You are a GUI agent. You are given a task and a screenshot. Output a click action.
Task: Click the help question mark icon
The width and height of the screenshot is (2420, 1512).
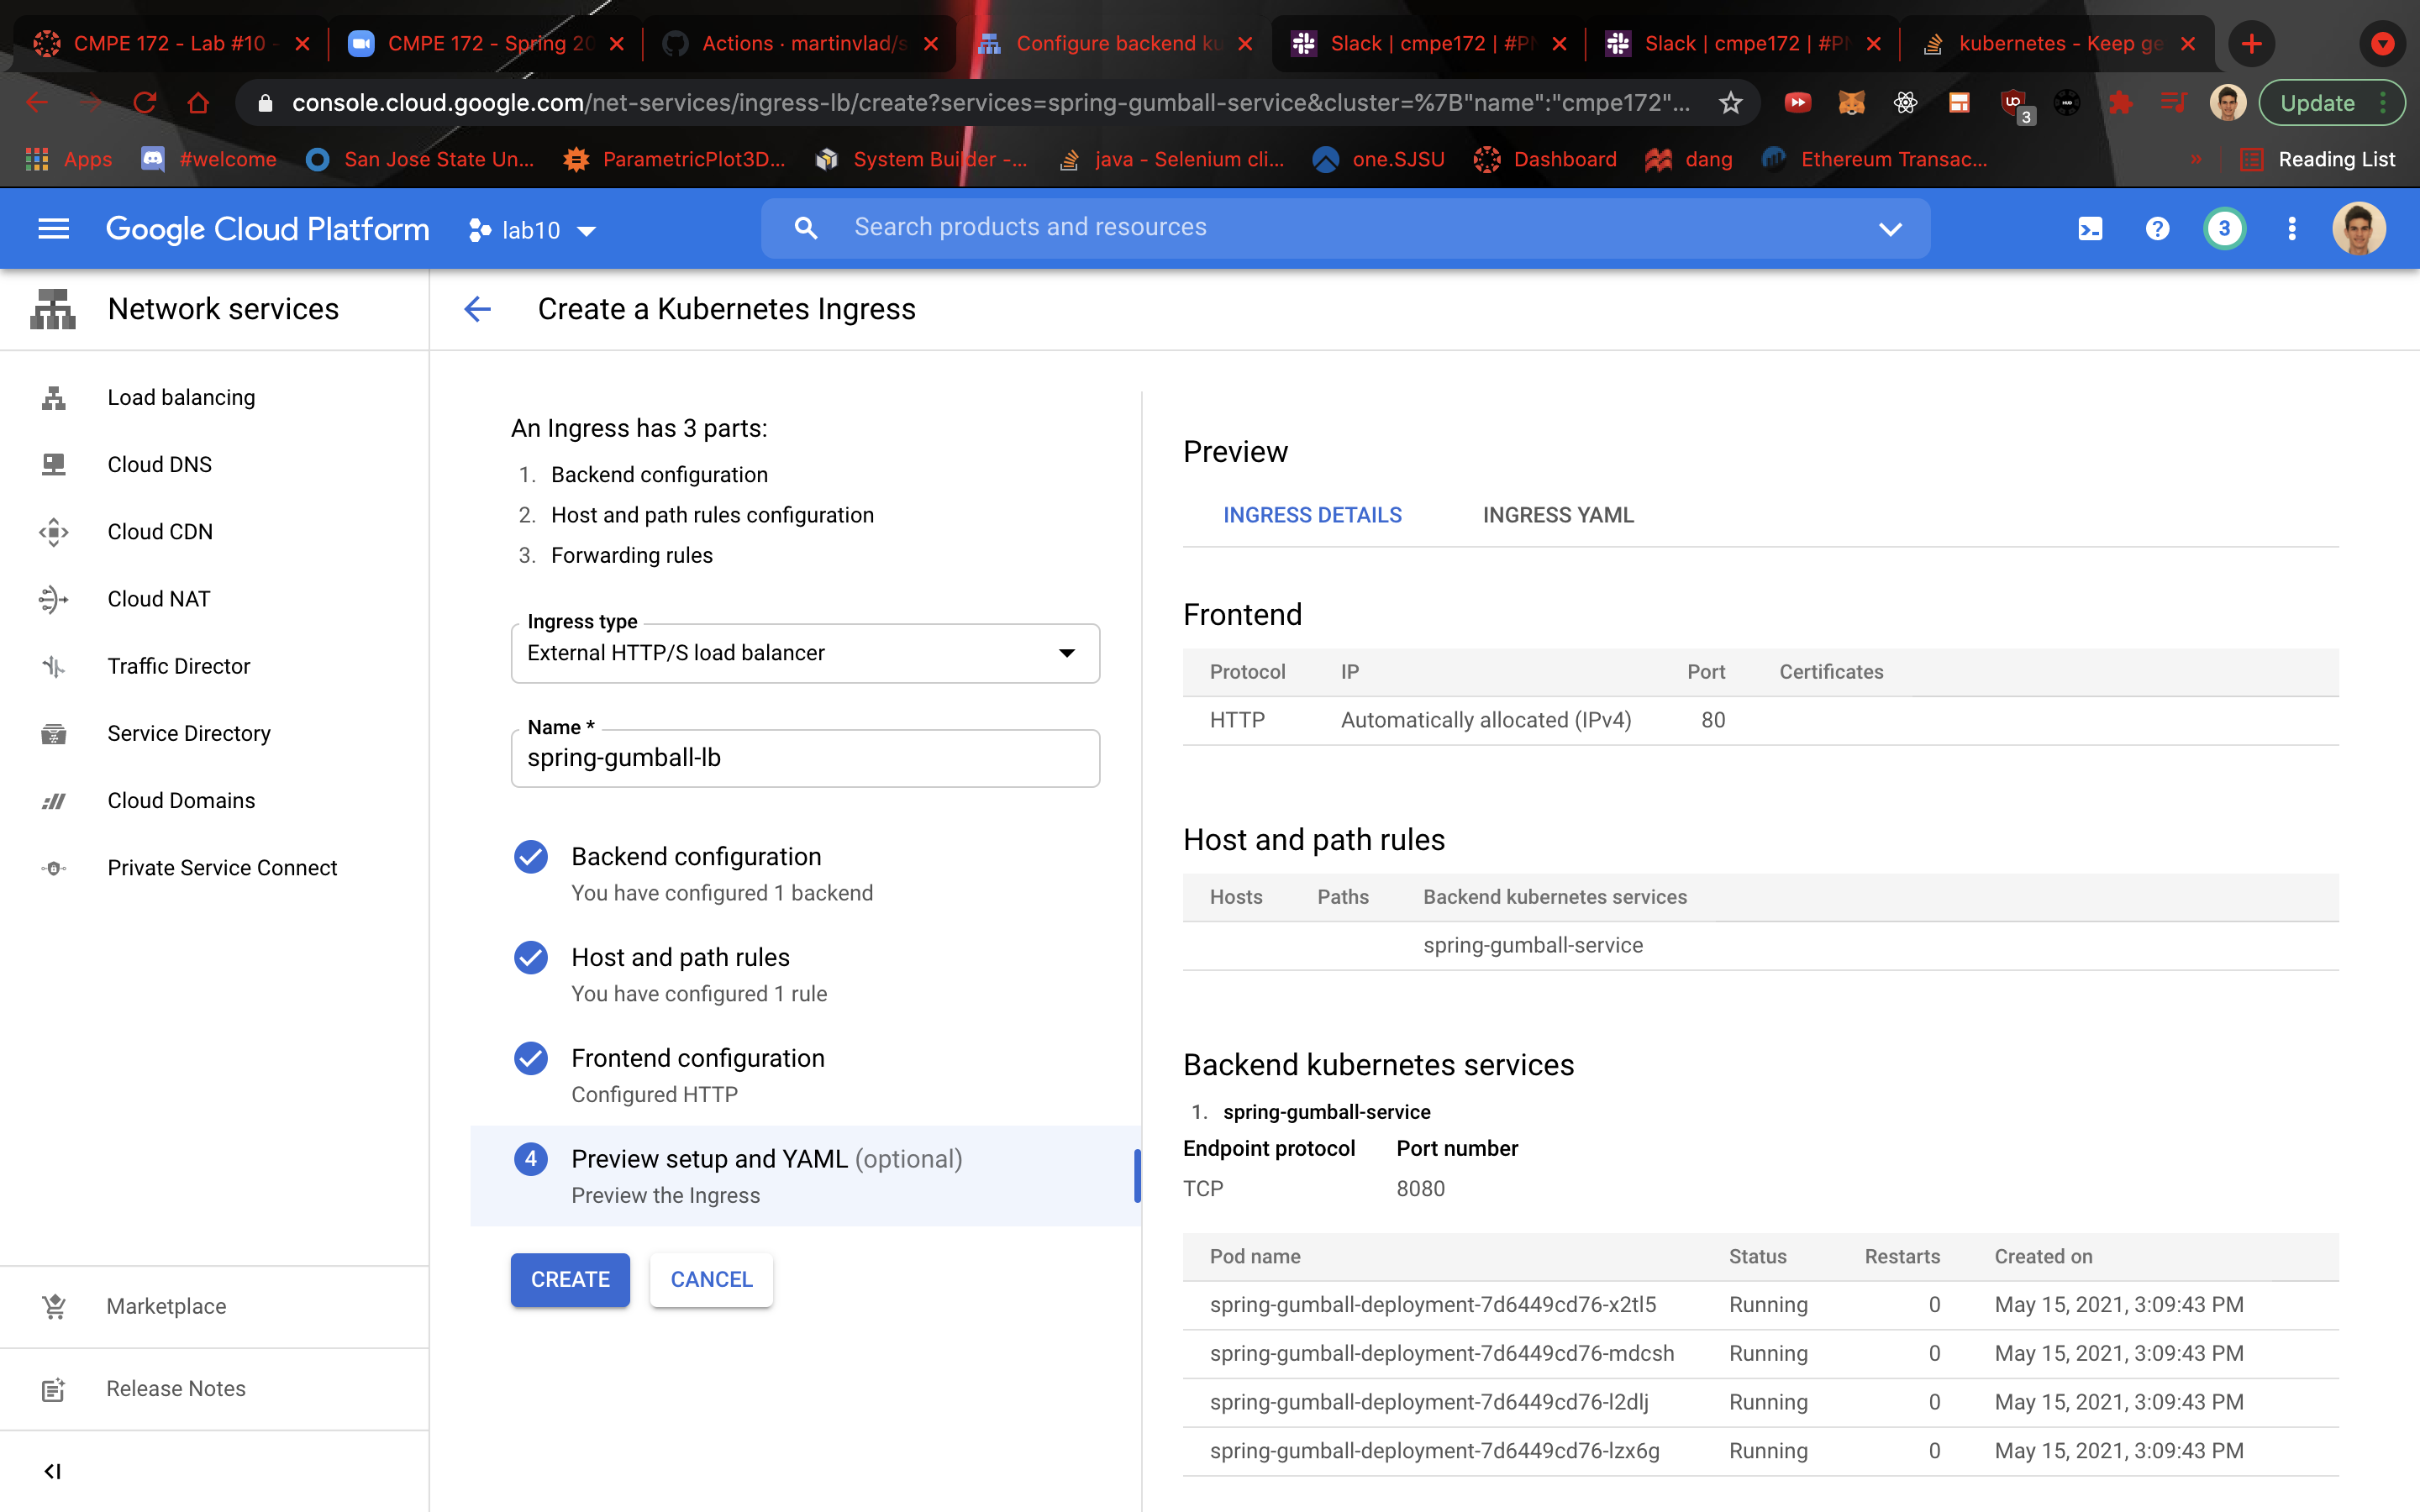2157,229
